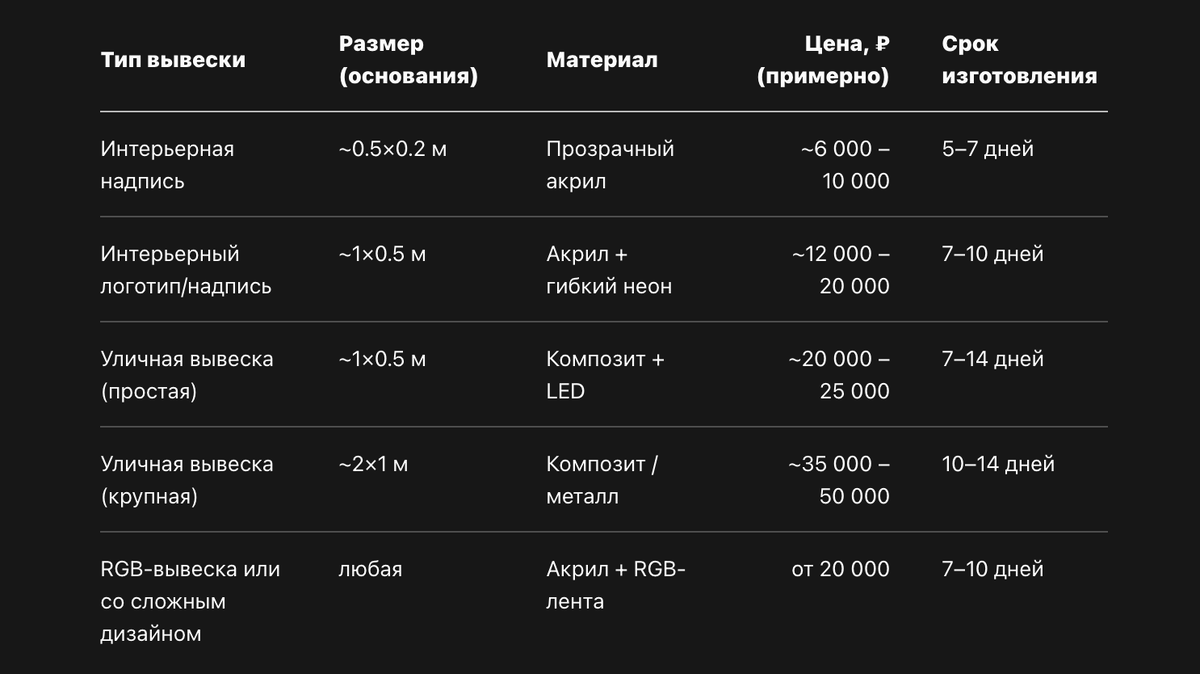Click the 'Размер (основания)' column header
The image size is (1200, 674).
408,60
